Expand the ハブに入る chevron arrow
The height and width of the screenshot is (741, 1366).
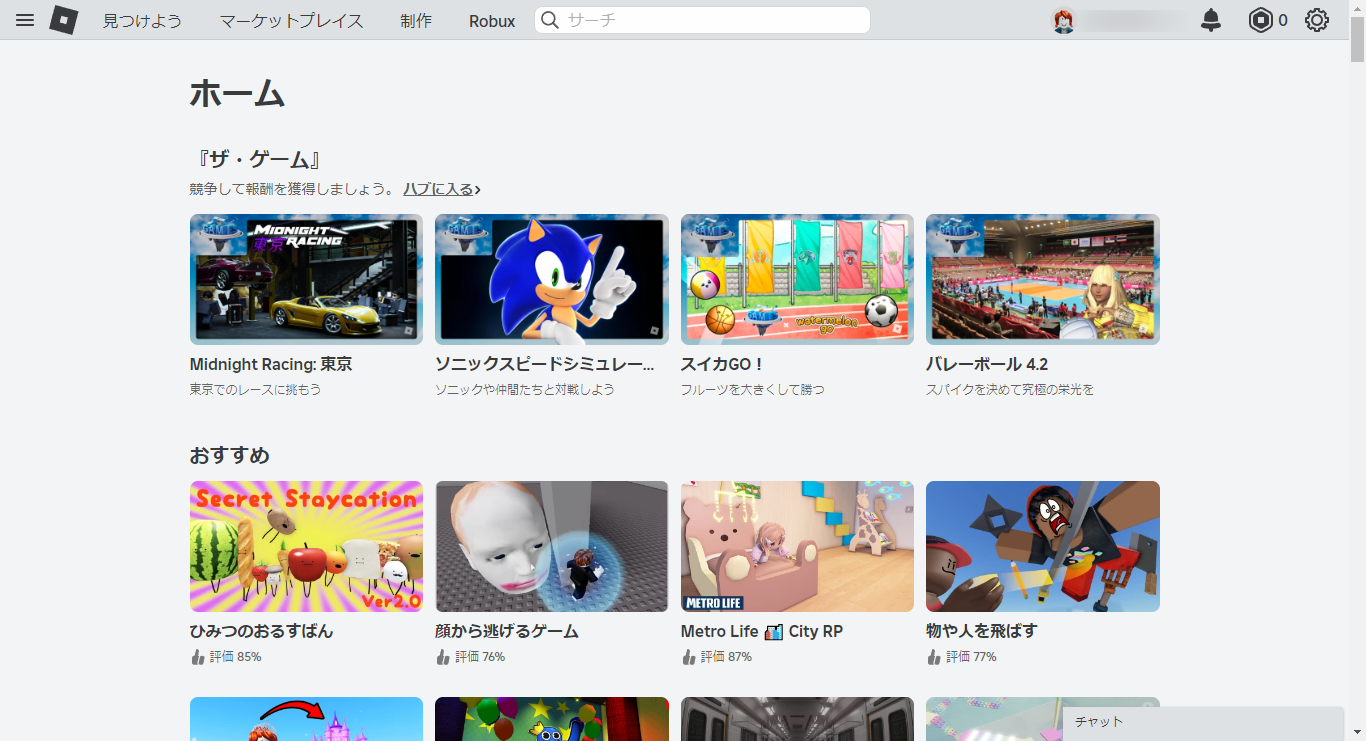(478, 189)
